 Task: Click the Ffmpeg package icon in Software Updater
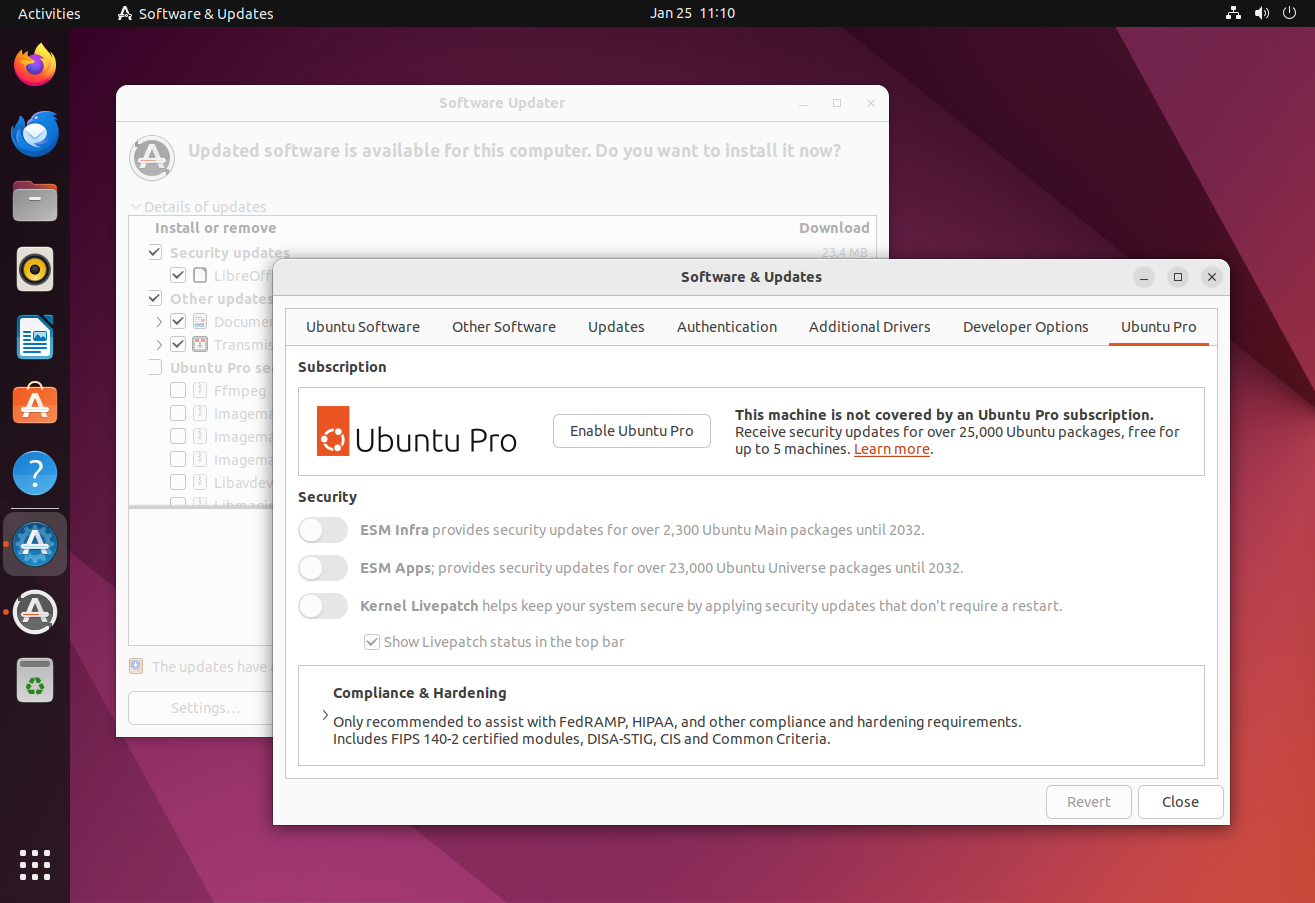200,390
